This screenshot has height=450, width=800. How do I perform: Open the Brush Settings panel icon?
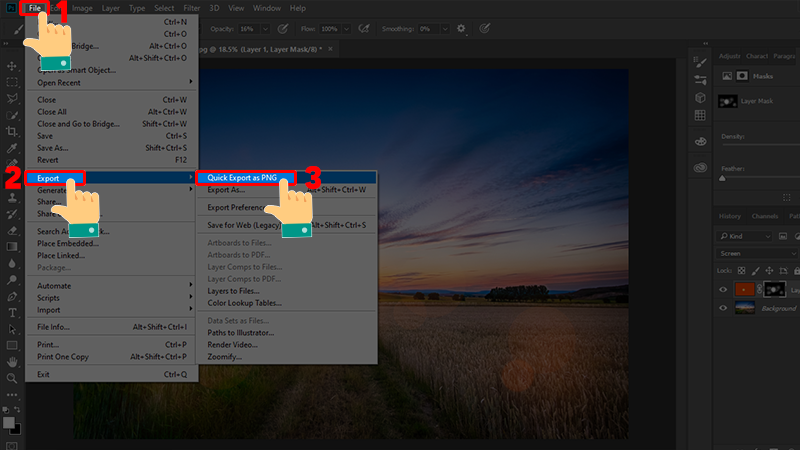click(x=700, y=63)
